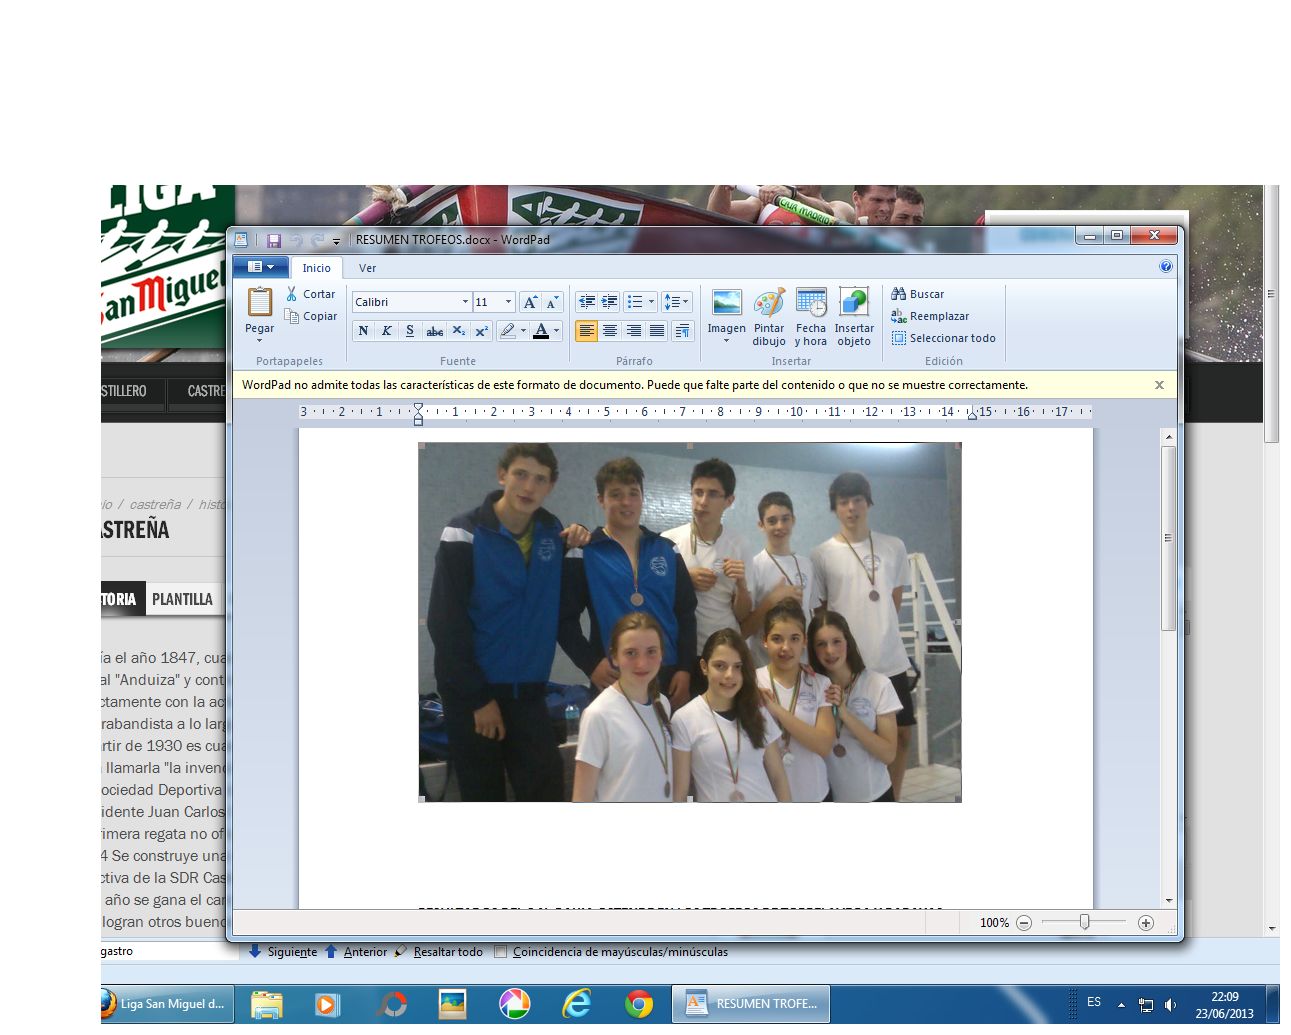Apply strikethrough formatting
This screenshot has height=1035, width=1291.
(434, 331)
